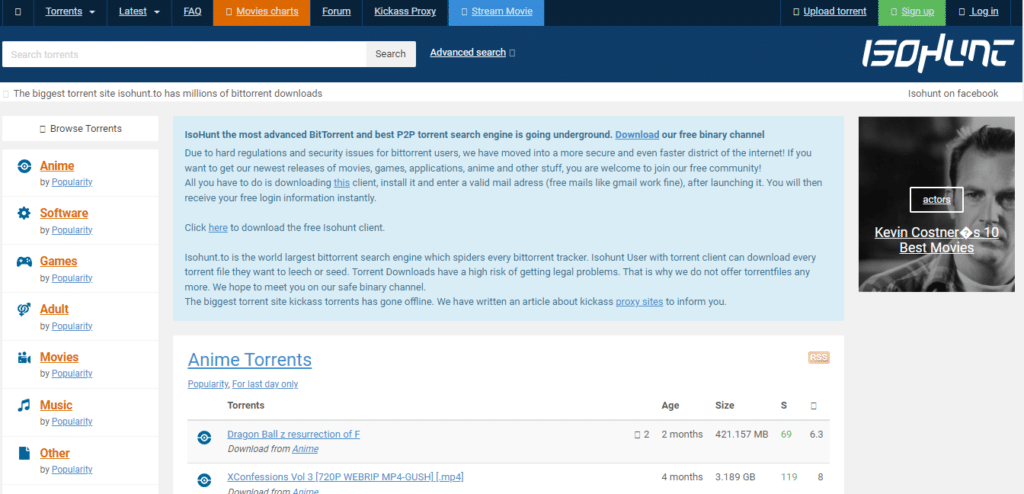Image resolution: width=1024 pixels, height=494 pixels.
Task: Click Popularity link under Adult sidebar
Action: pos(72,326)
